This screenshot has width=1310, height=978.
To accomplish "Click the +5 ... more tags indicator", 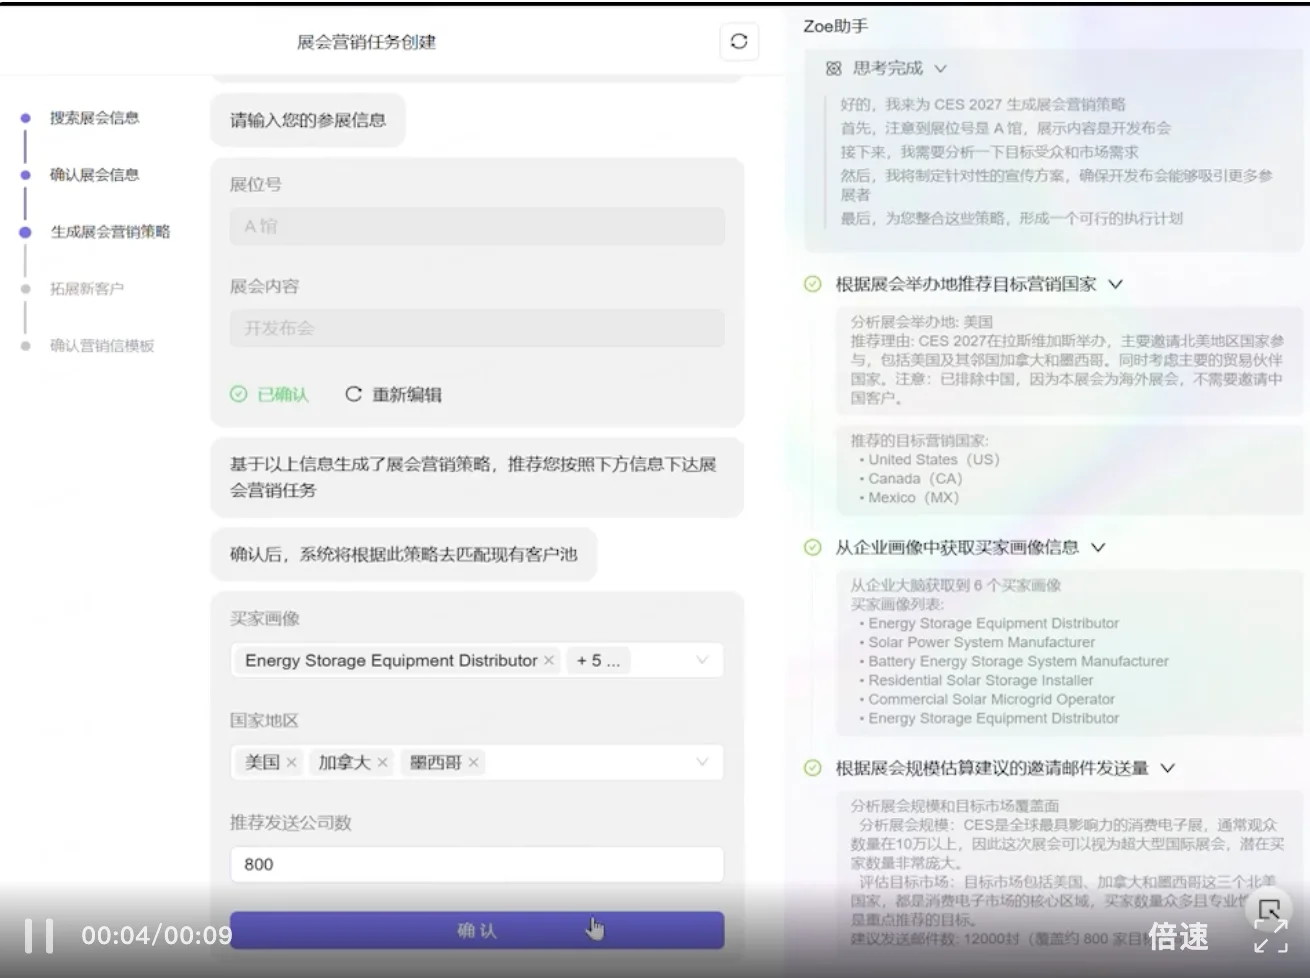I will [x=598, y=660].
